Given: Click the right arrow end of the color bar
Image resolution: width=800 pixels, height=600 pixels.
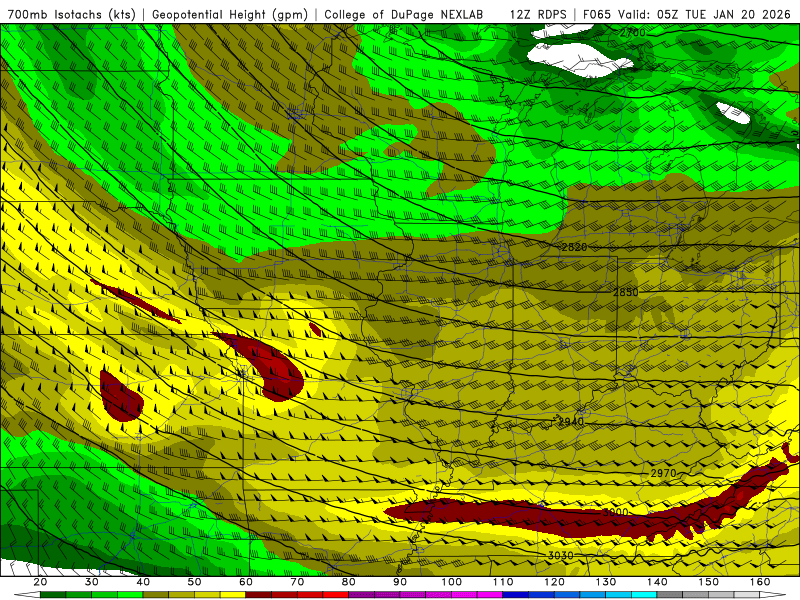Looking at the screenshot, I should [772, 594].
